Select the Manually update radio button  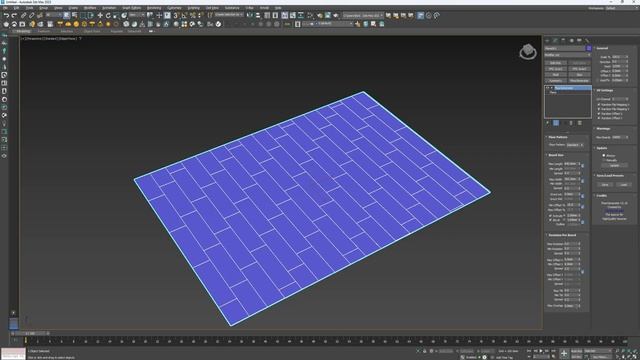pos(604,160)
